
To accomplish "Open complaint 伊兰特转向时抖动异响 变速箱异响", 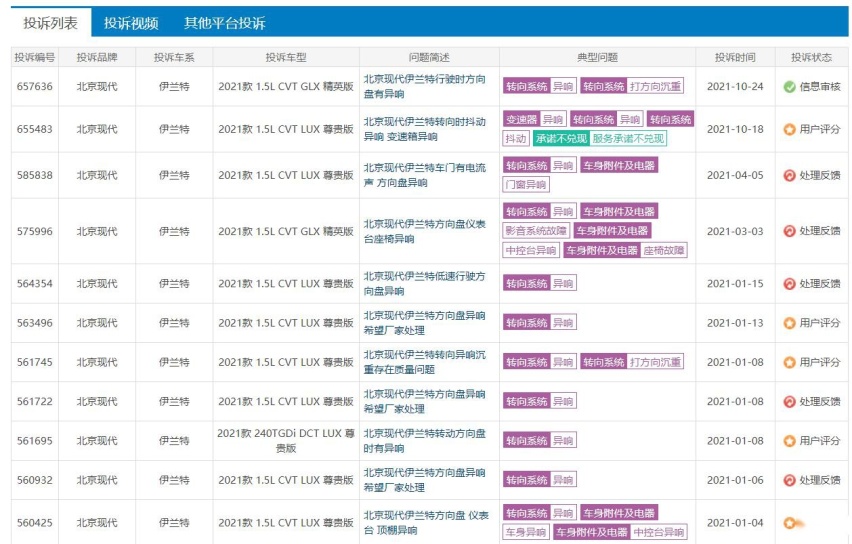I will point(424,129).
